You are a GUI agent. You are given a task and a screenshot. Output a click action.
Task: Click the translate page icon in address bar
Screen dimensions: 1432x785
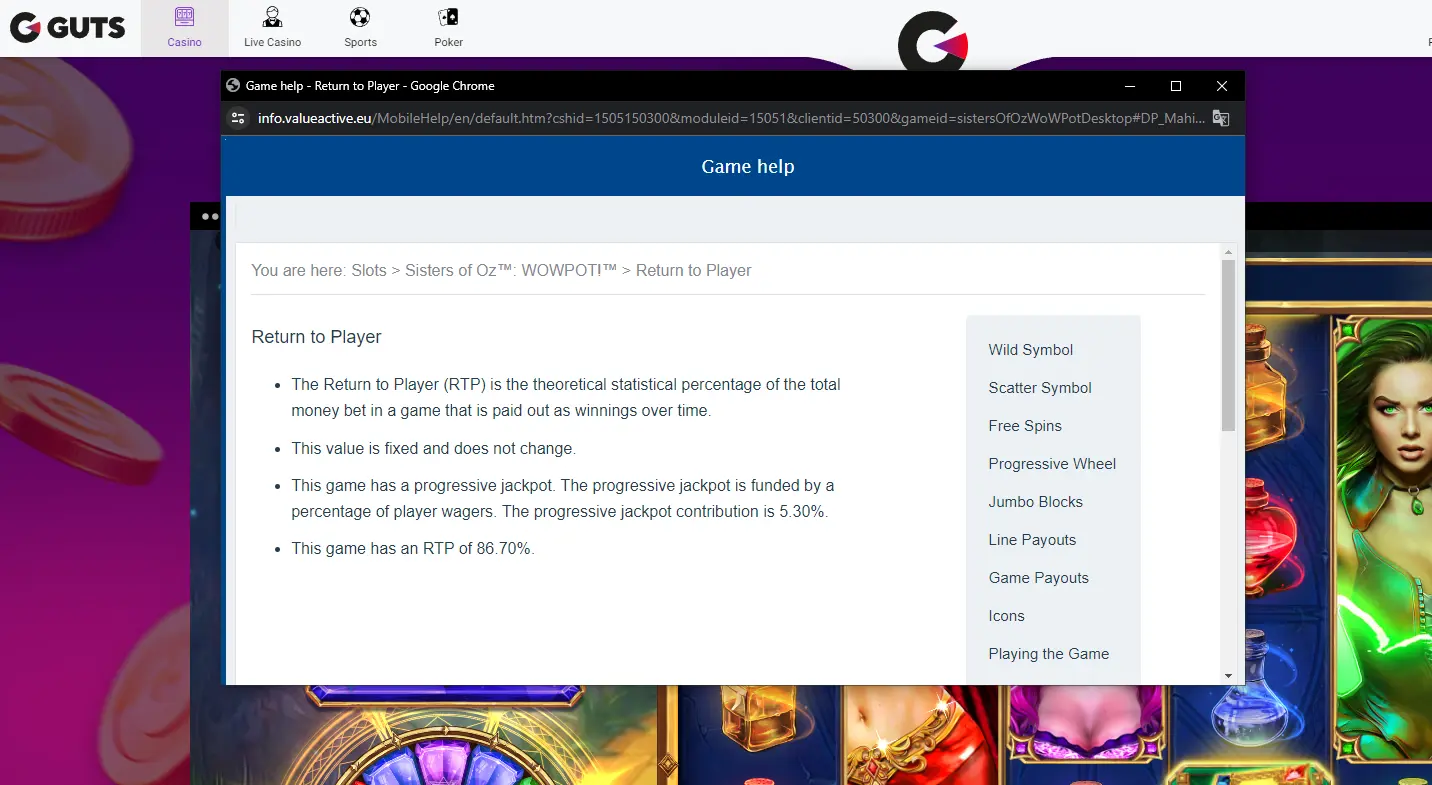(1220, 118)
